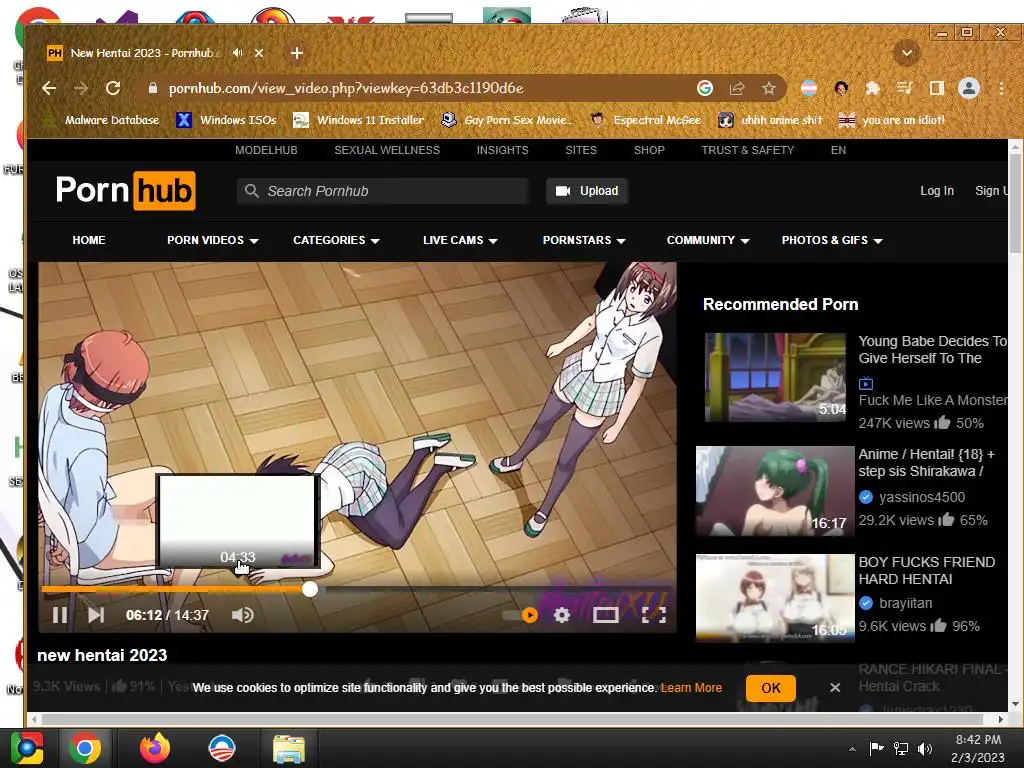Viewport: 1024px width, 768px height.
Task: Open the EN language selector
Action: 839,150
